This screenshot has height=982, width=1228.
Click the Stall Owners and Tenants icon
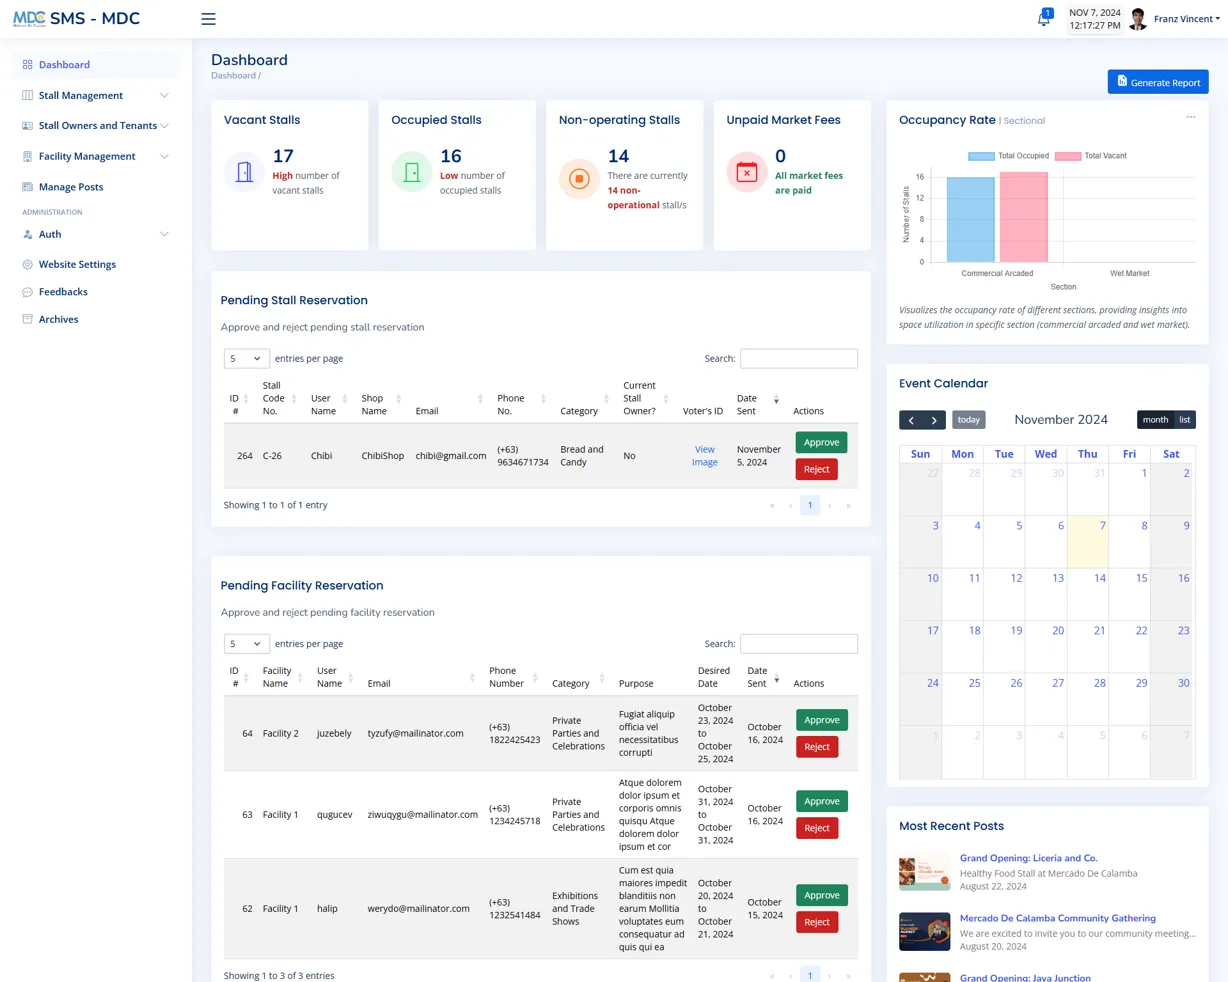pos(27,126)
